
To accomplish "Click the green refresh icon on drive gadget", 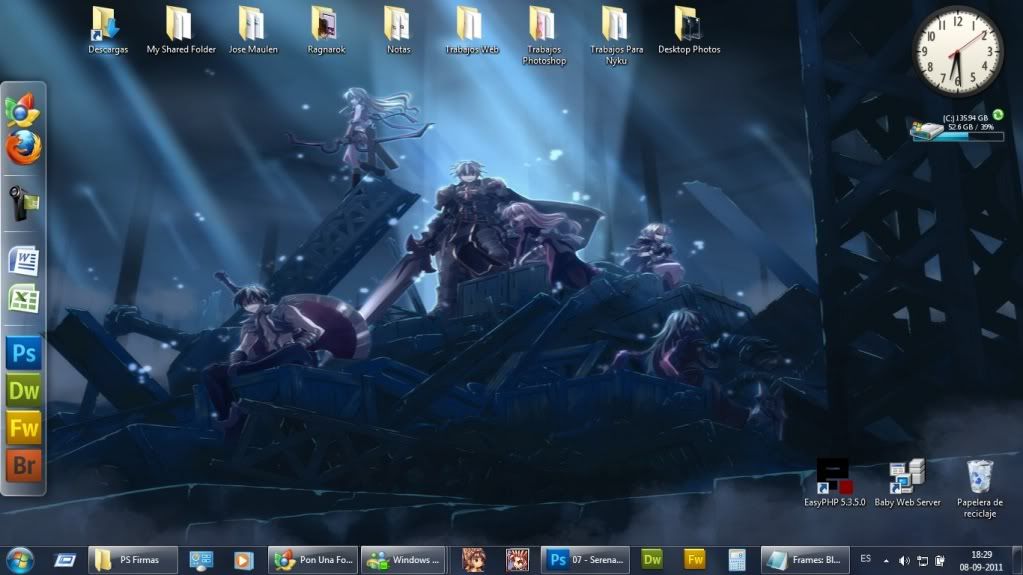I will pyautogui.click(x=998, y=115).
